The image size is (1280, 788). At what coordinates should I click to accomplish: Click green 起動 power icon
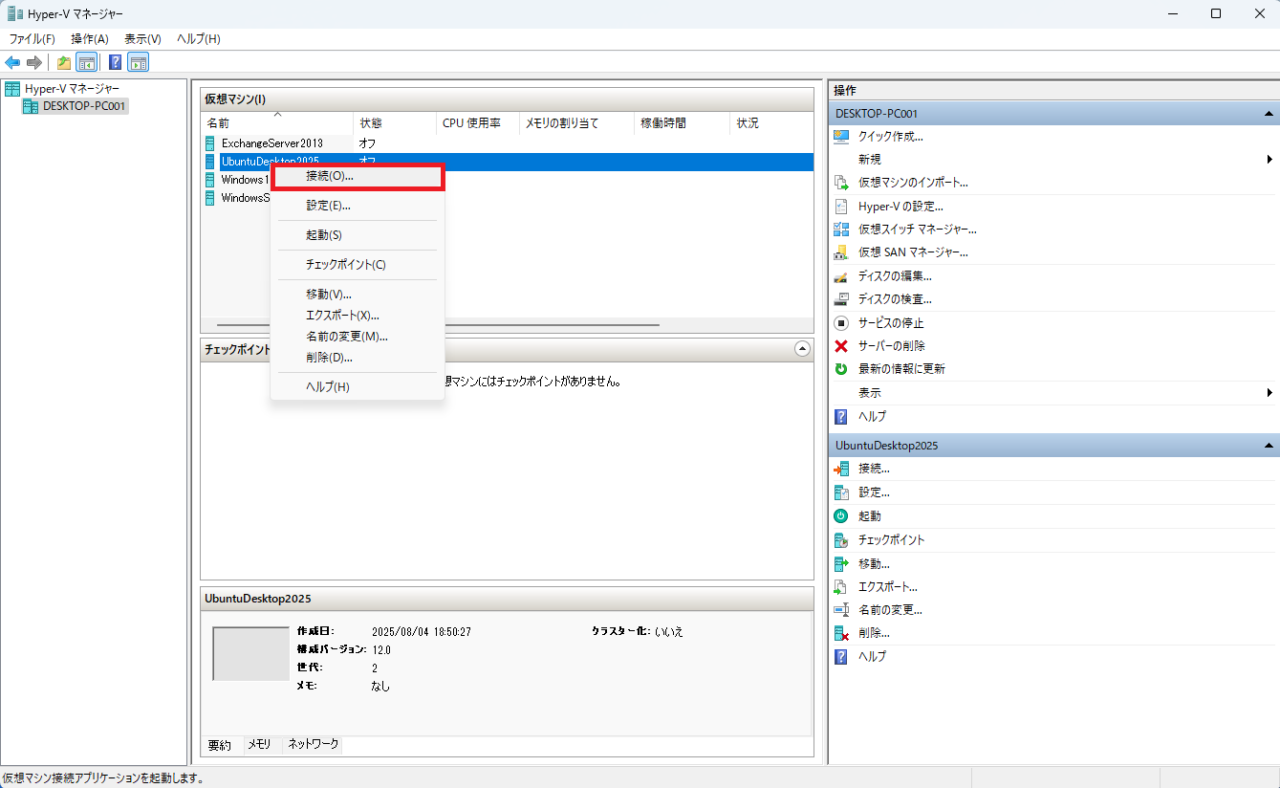pos(841,516)
